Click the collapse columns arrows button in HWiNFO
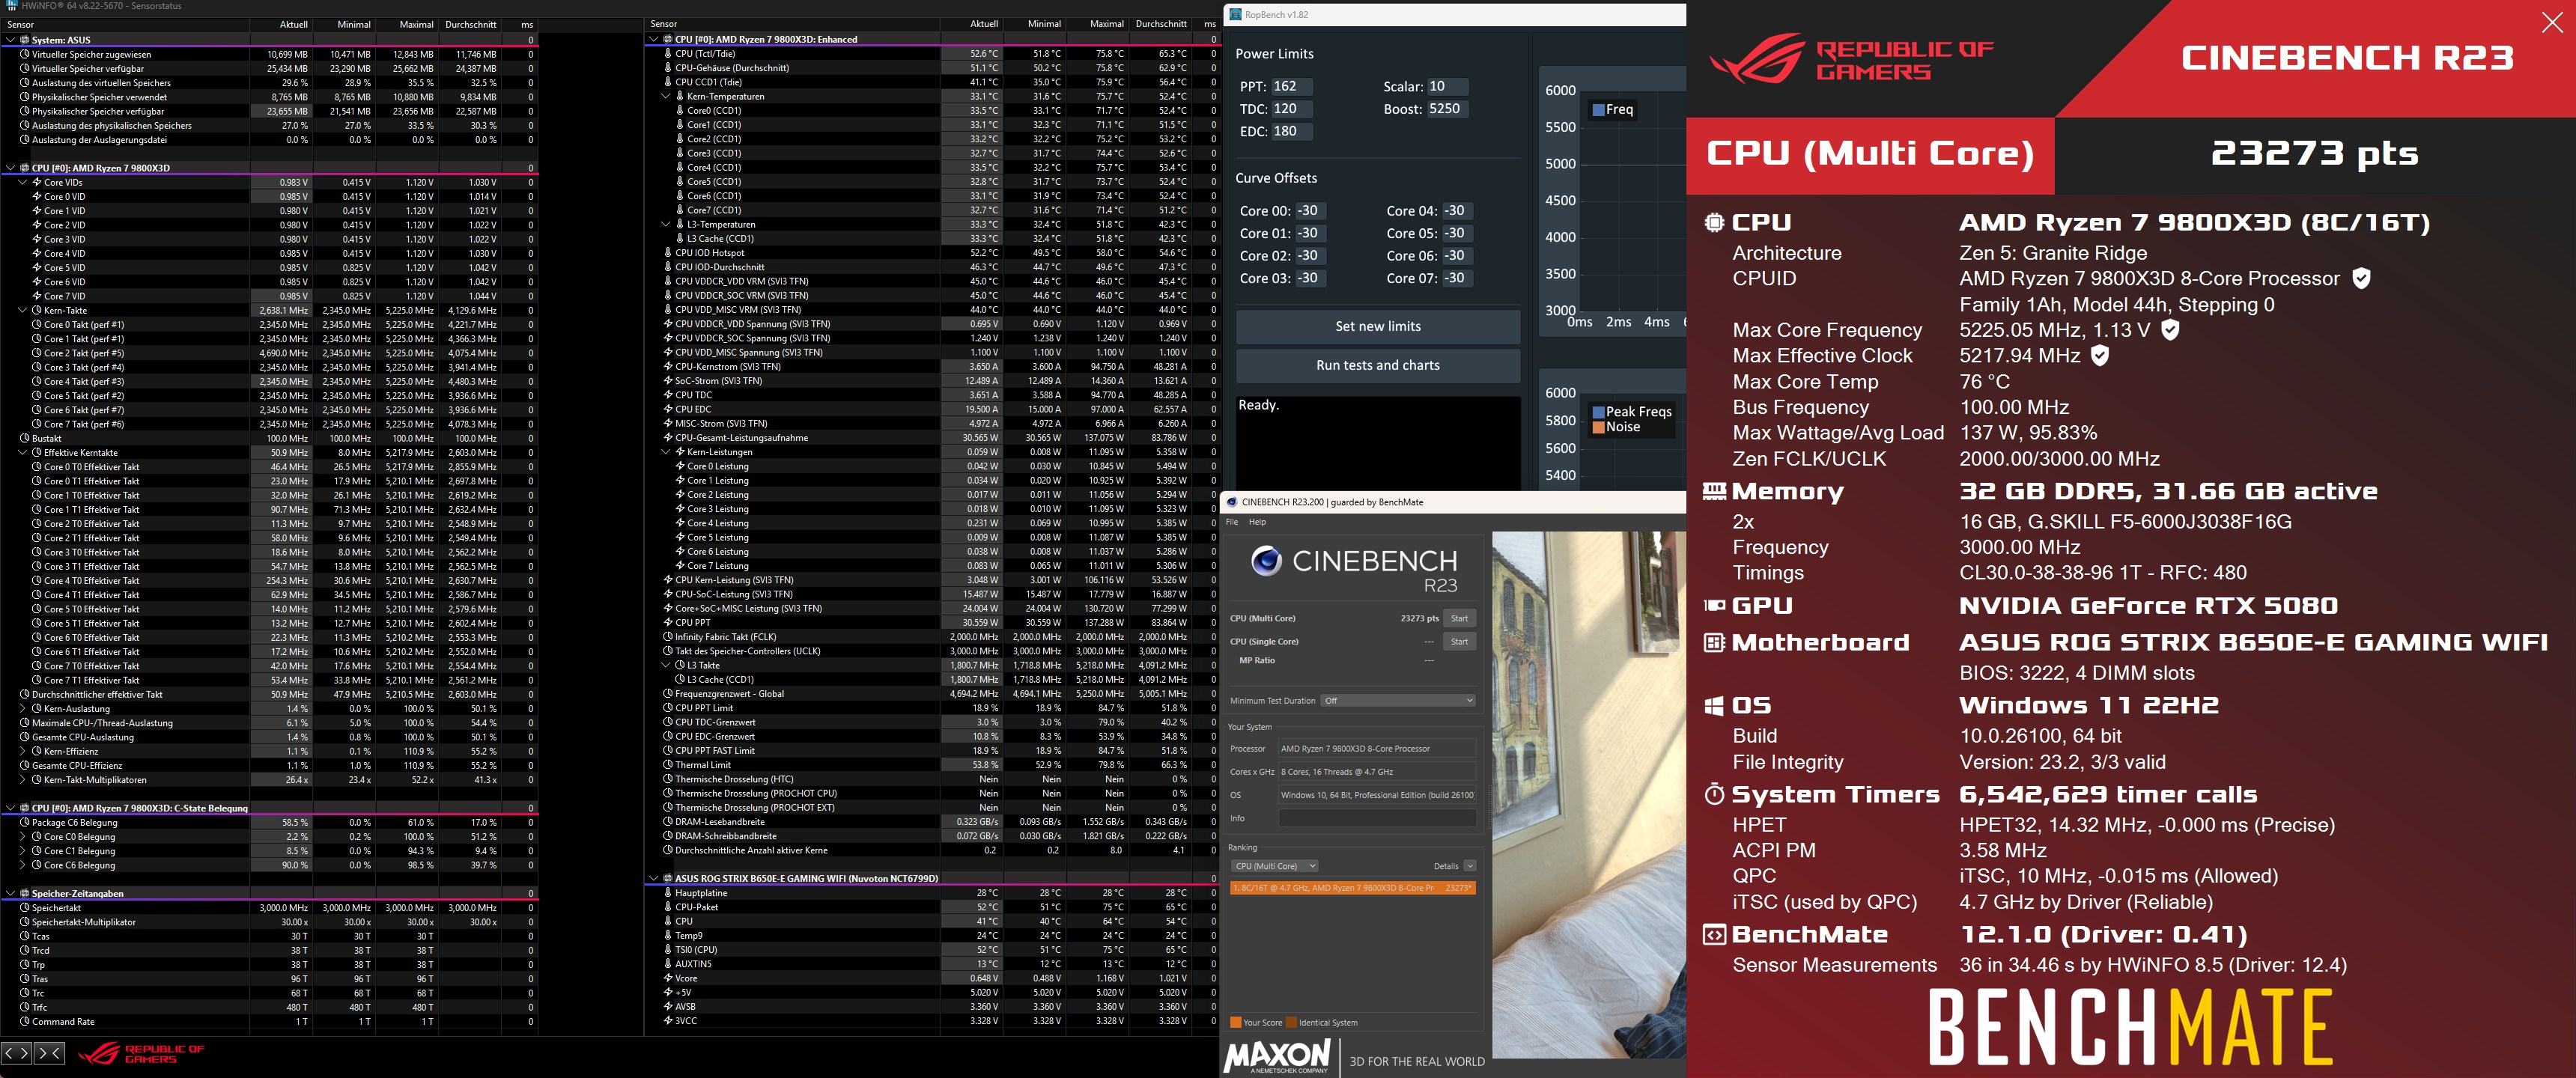The width and height of the screenshot is (2576, 1078). (49, 1052)
